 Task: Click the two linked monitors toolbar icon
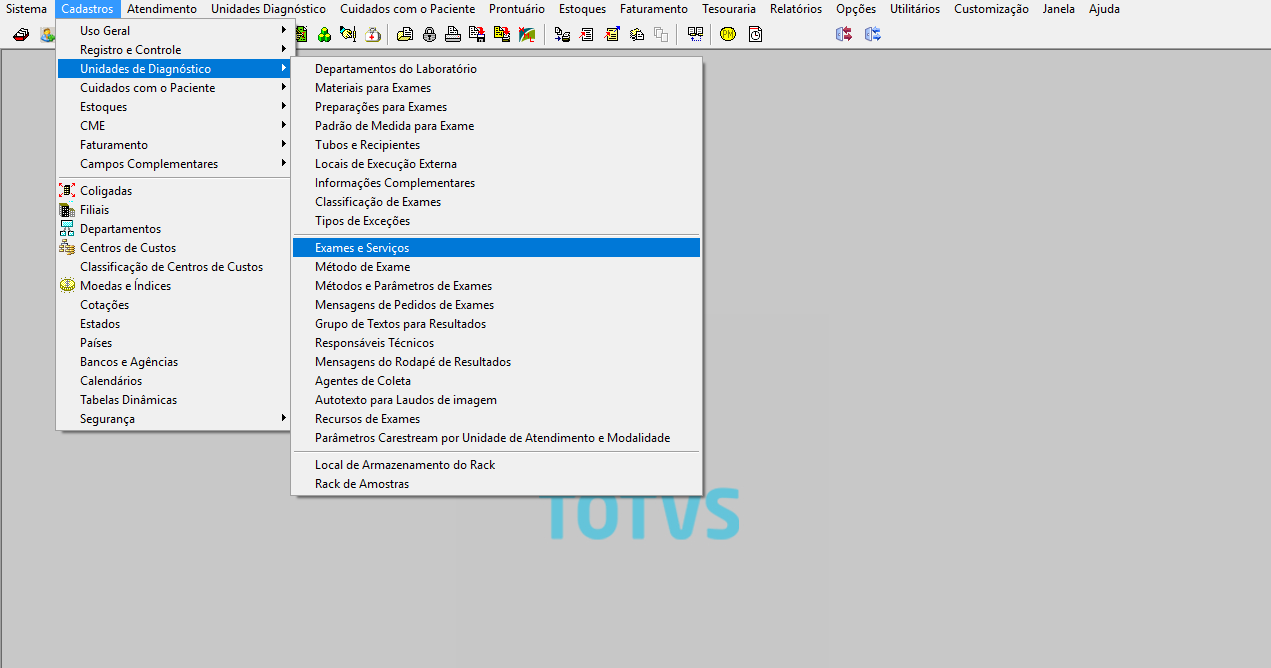(696, 34)
